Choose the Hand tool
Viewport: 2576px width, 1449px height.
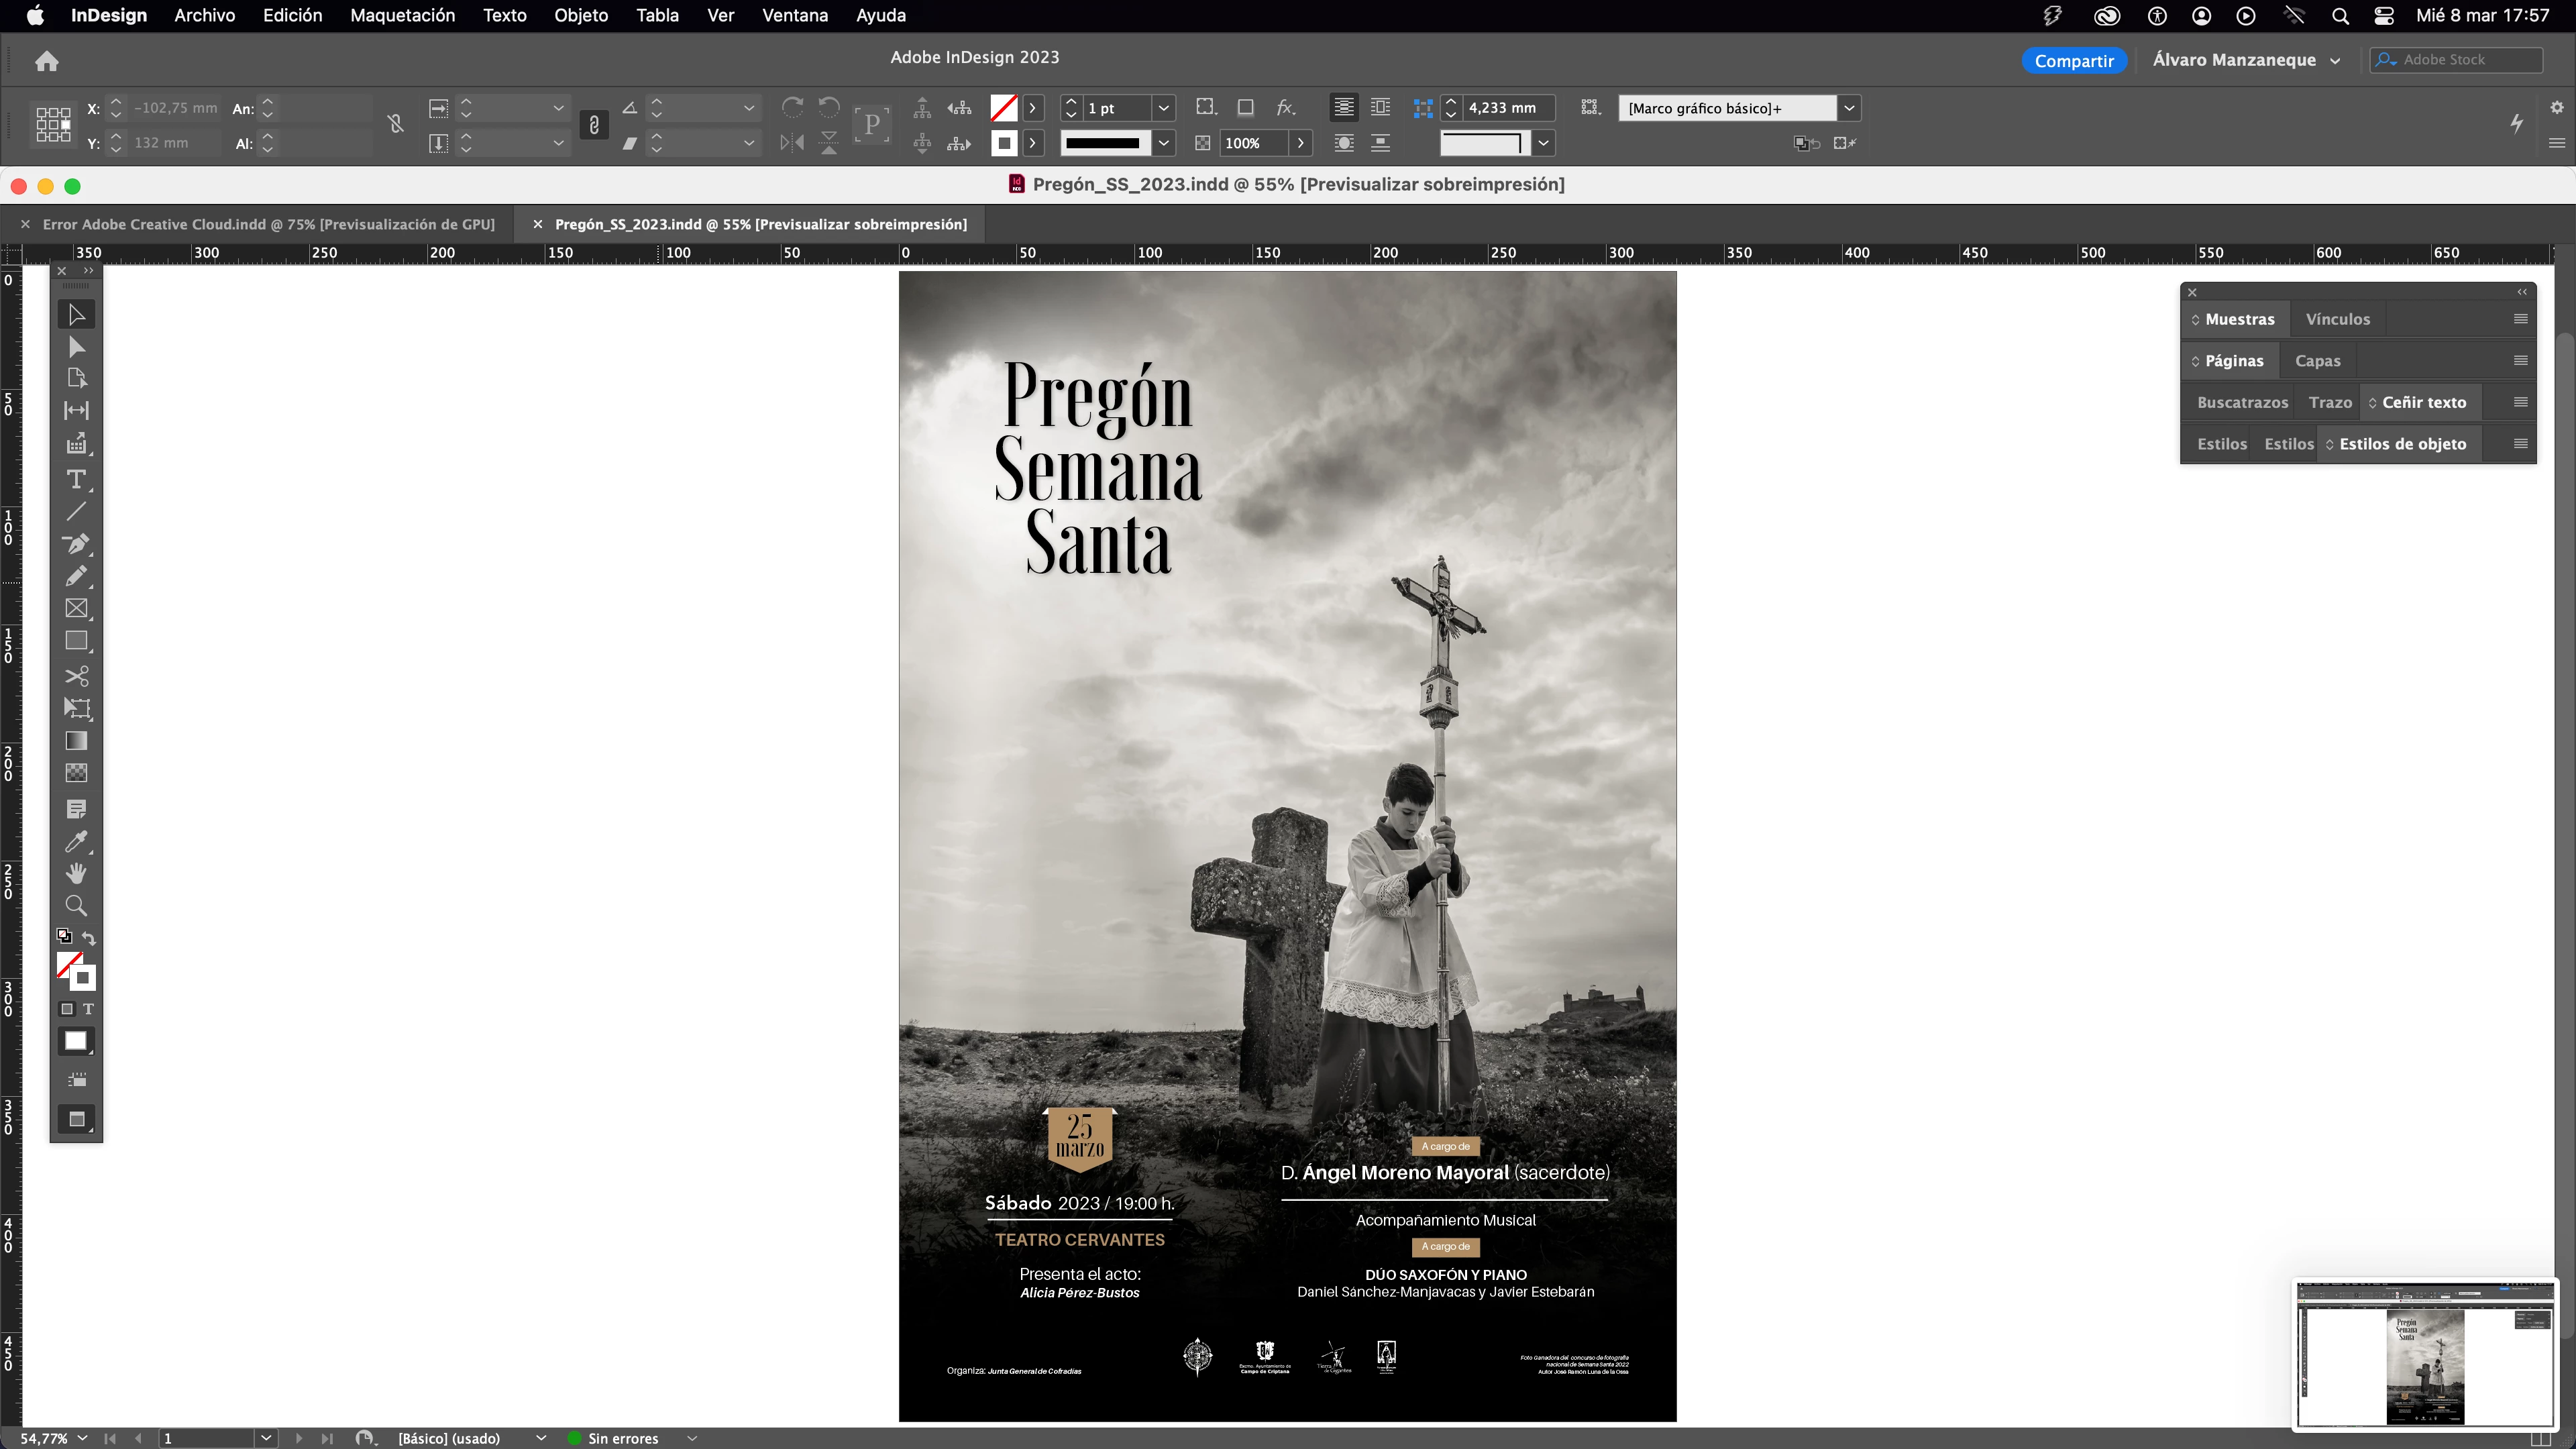tap(76, 874)
